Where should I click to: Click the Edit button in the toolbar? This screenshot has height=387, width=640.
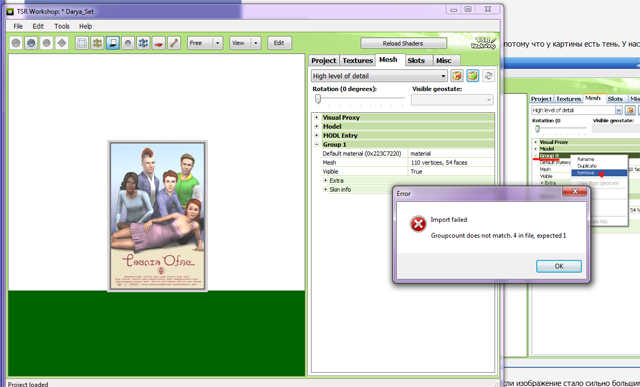(279, 43)
